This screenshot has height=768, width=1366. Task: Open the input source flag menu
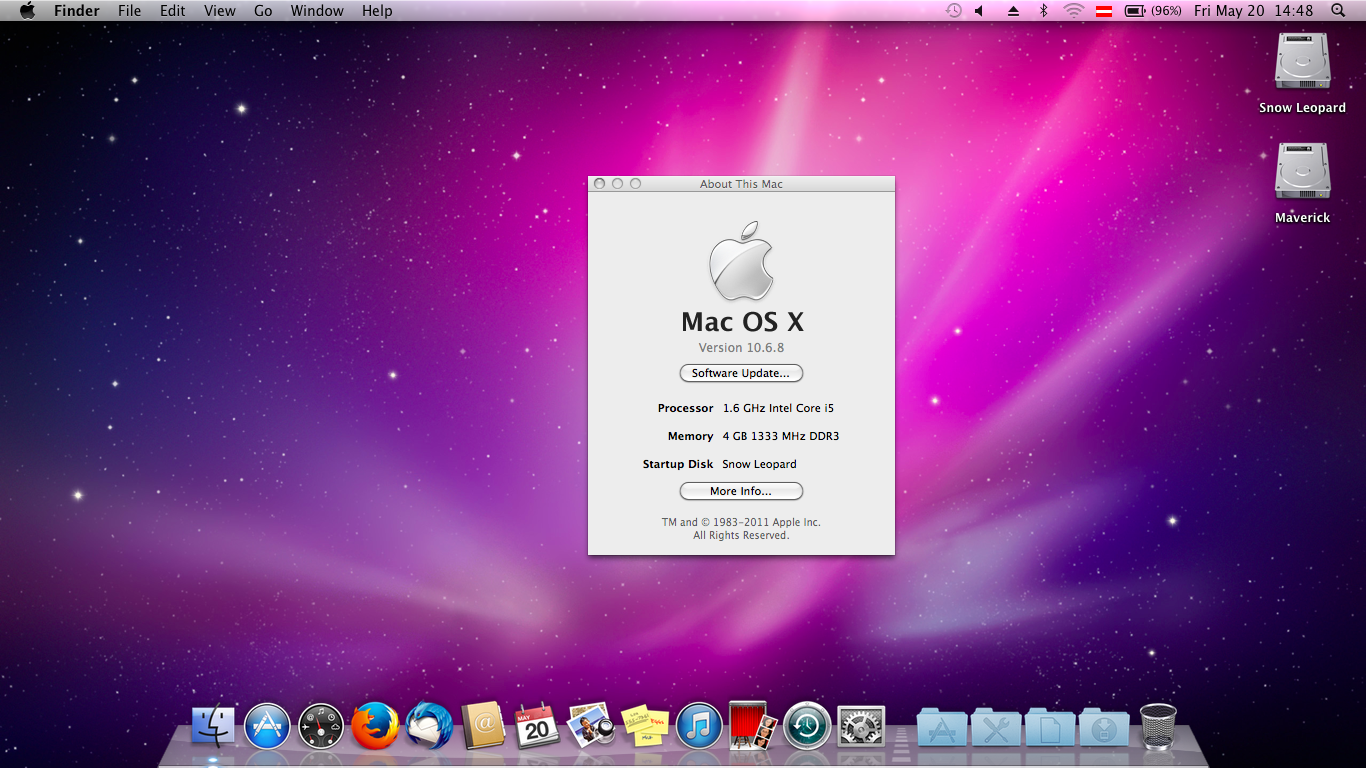tap(1104, 10)
